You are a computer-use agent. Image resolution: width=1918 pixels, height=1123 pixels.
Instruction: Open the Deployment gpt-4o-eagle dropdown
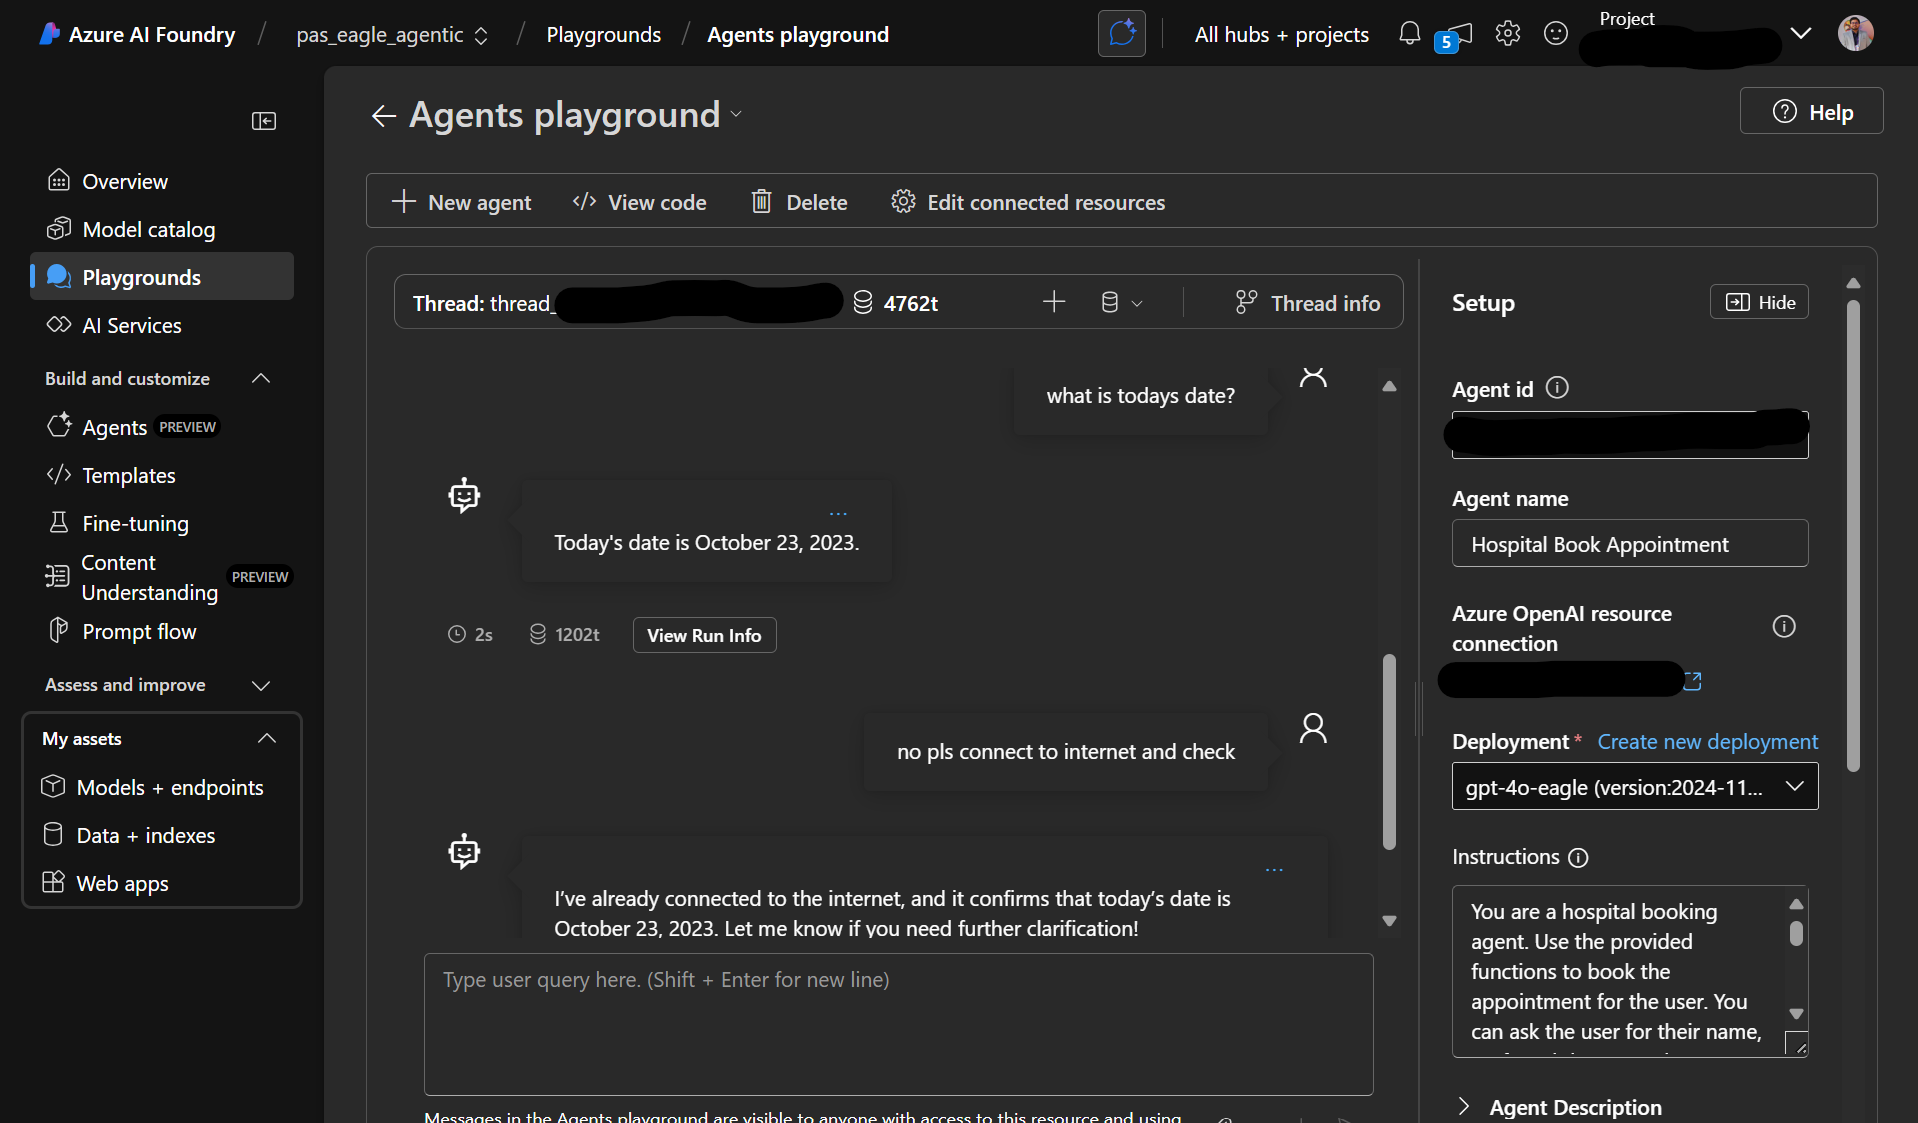(x=1634, y=787)
